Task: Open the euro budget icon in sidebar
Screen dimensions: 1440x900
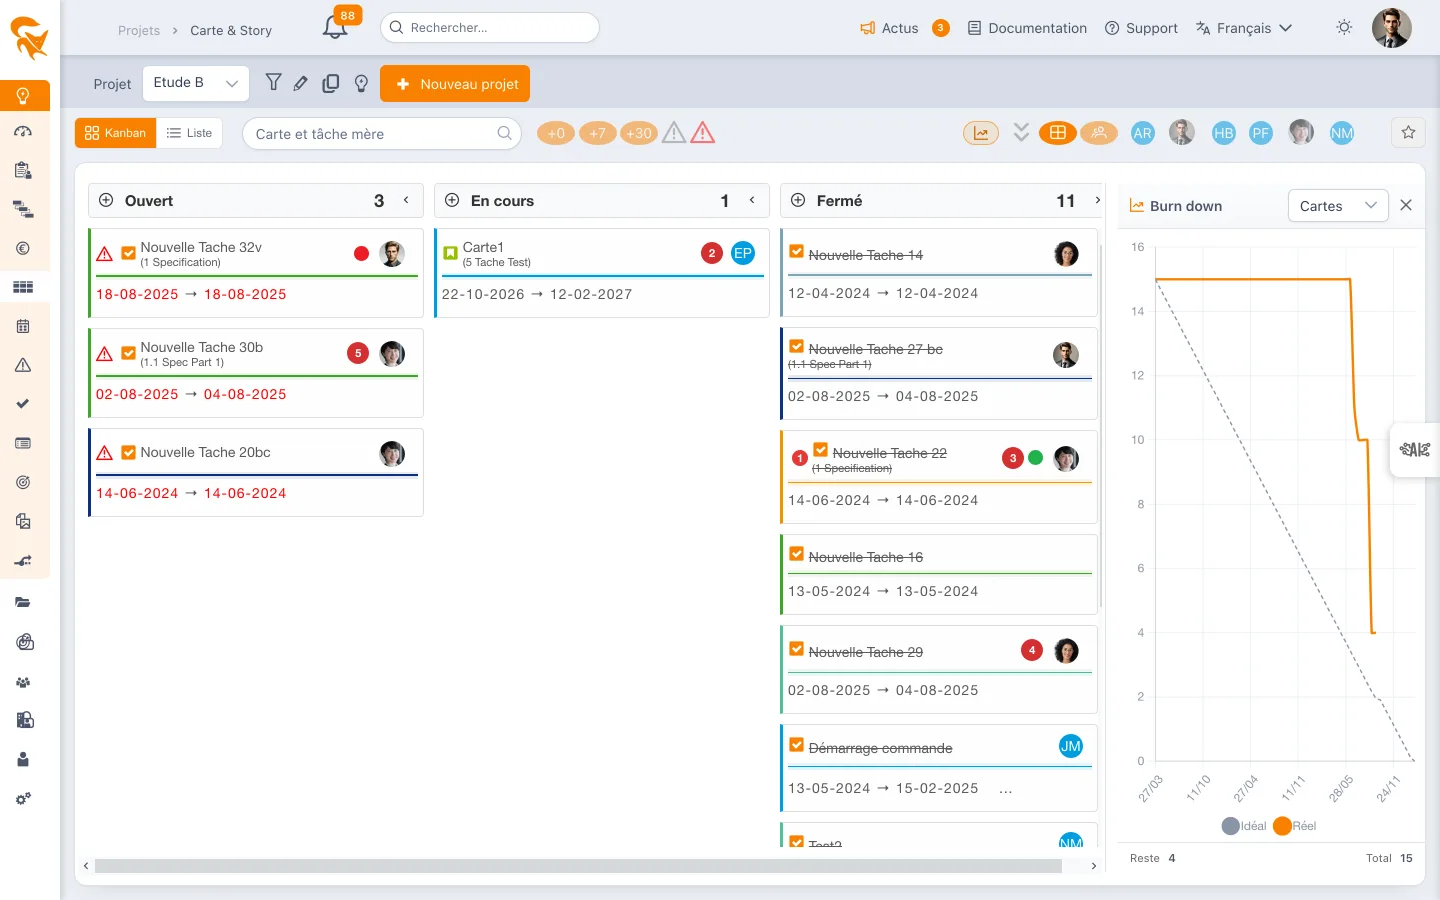Action: (23, 248)
